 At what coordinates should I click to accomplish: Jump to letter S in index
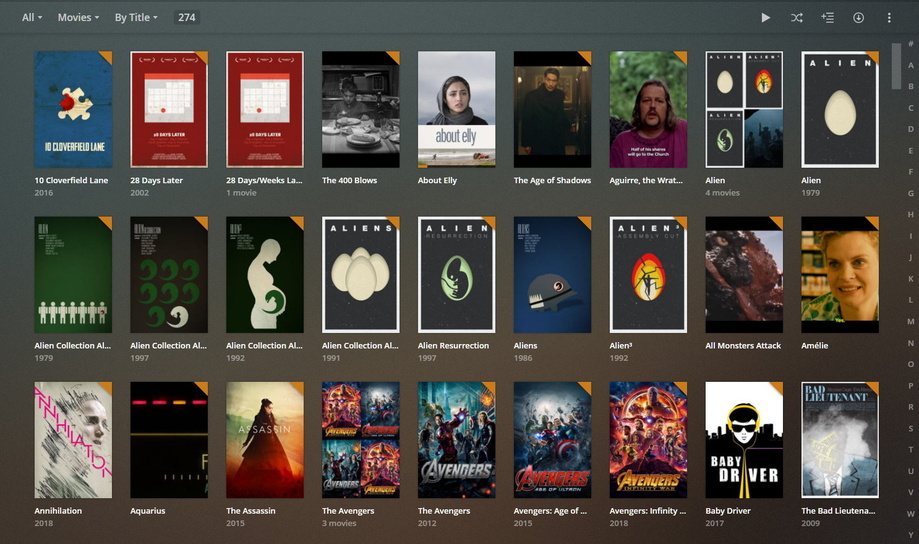point(910,429)
